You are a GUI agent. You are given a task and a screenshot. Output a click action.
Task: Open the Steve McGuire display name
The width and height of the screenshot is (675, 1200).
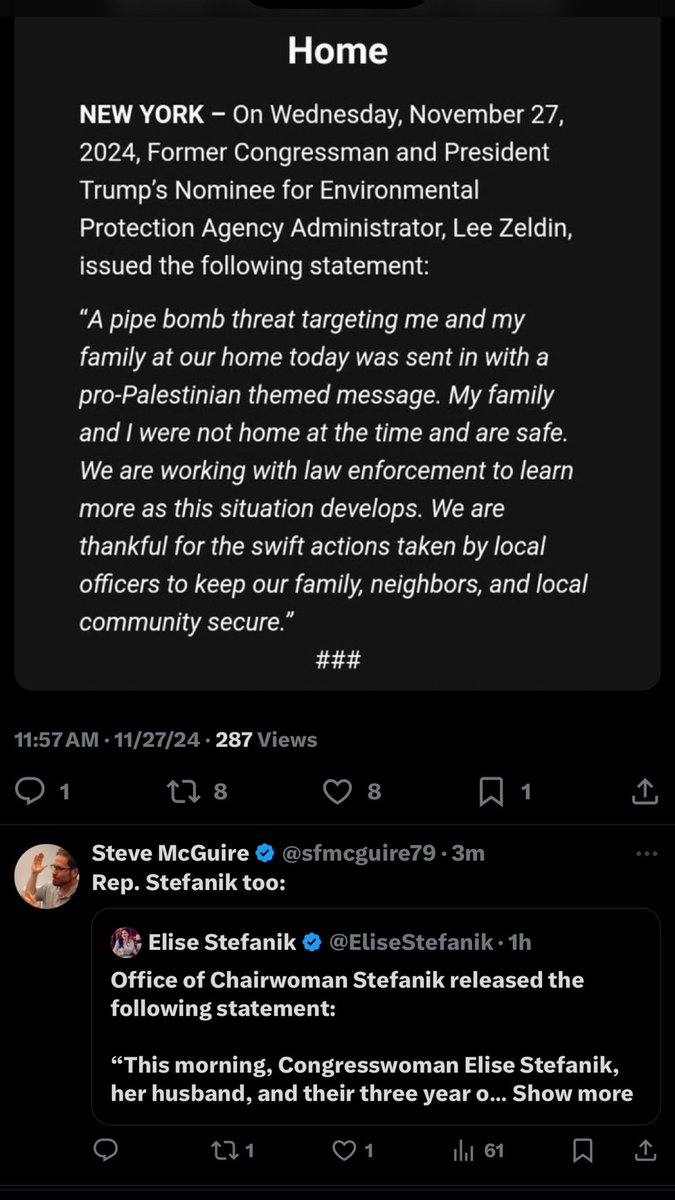(170, 853)
